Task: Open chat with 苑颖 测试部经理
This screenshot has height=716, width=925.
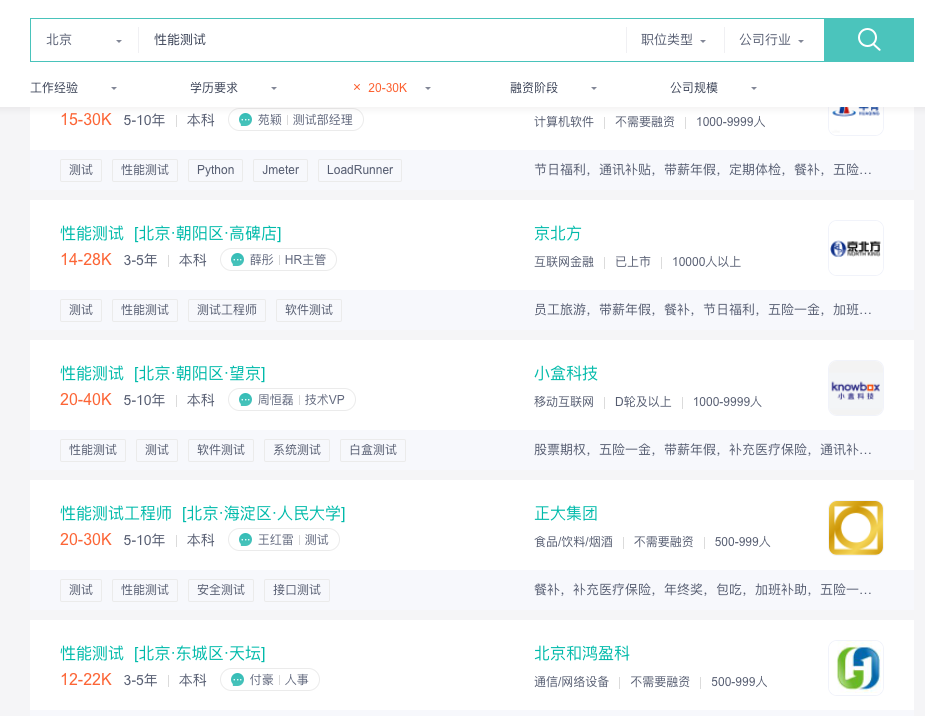Action: click(x=296, y=120)
